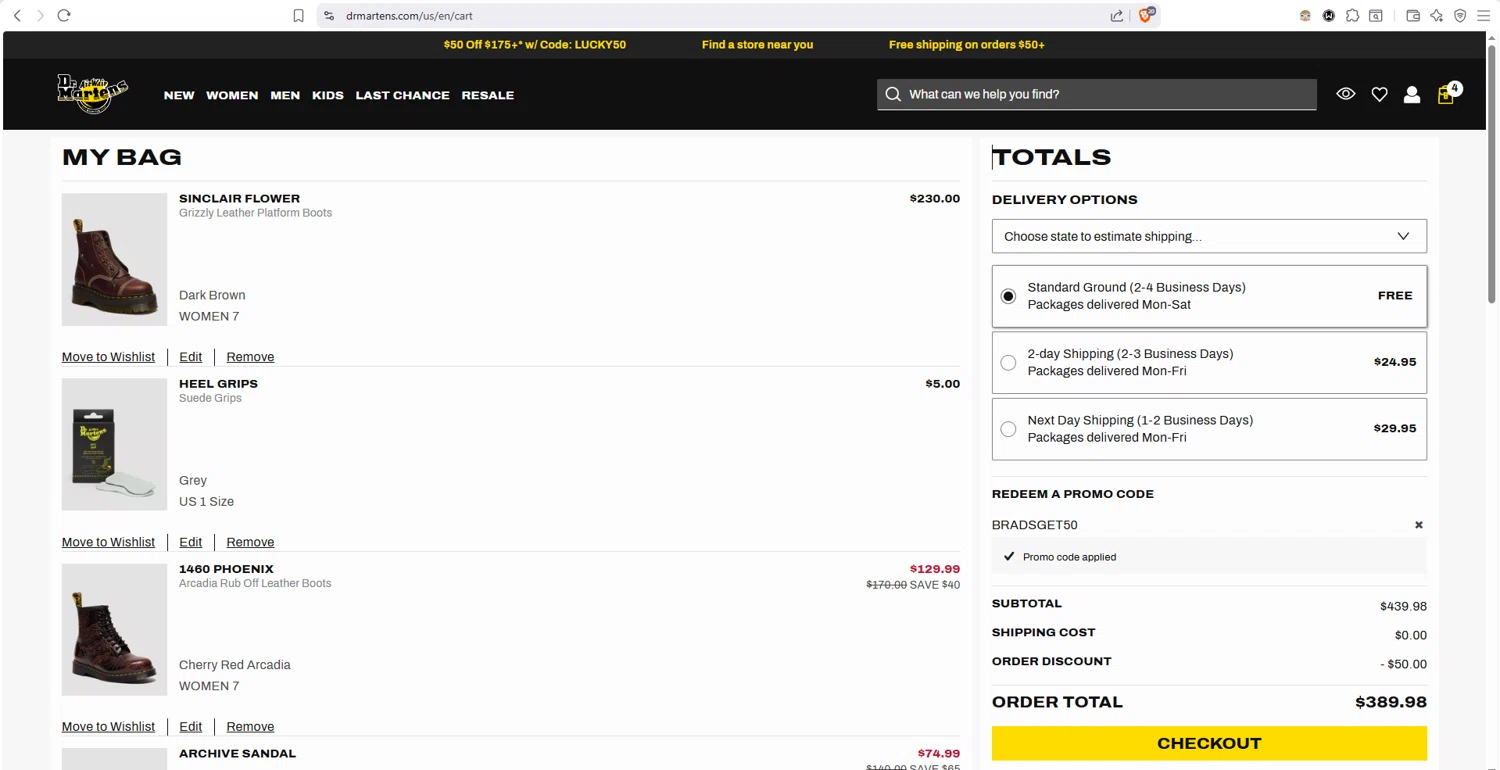This screenshot has width=1500, height=770.
Task: Open recently viewed eye icon
Action: point(1346,94)
